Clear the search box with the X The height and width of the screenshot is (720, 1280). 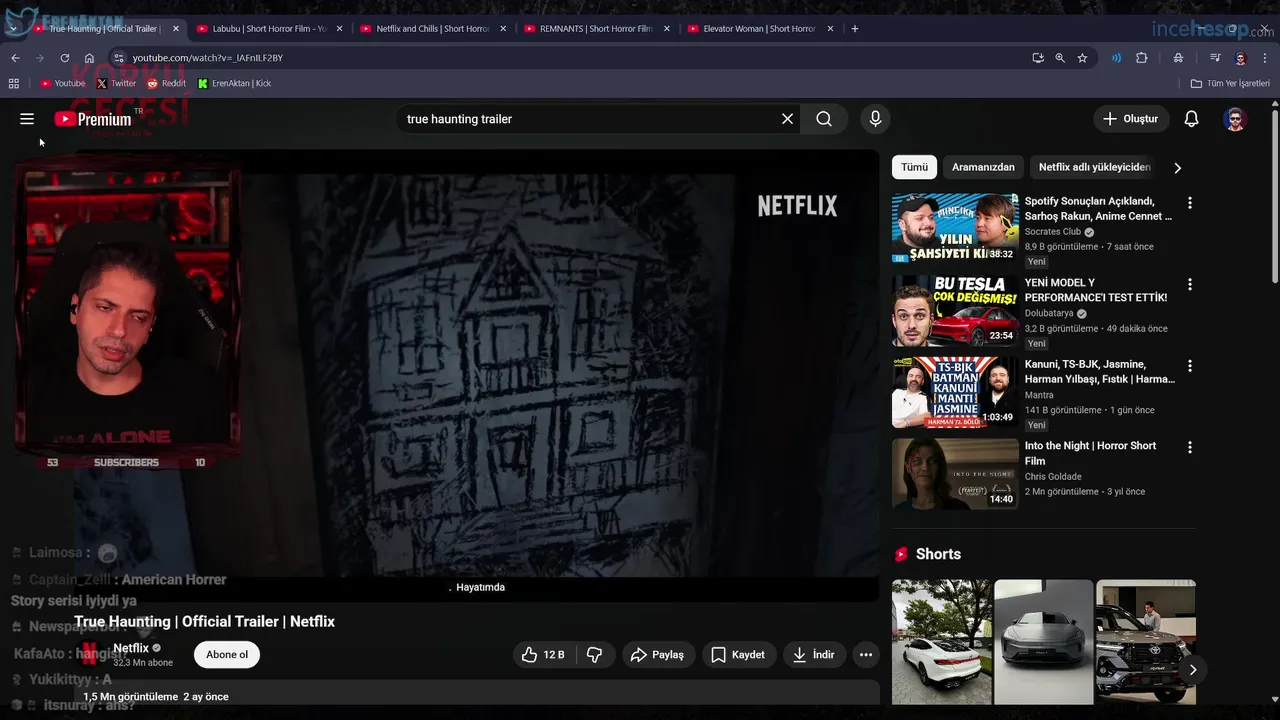tap(787, 119)
